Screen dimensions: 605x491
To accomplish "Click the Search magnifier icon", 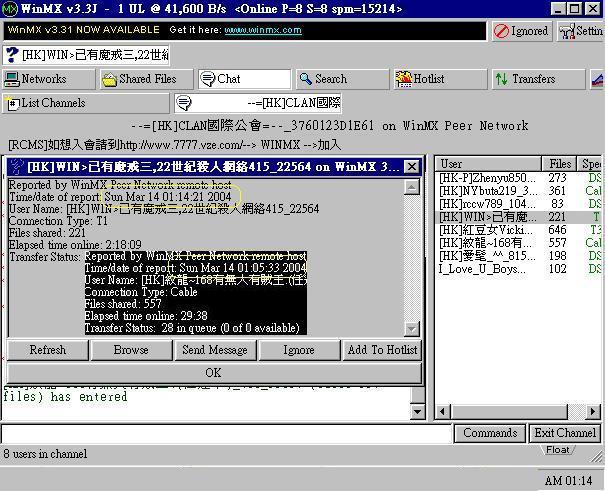I will click(x=306, y=79).
